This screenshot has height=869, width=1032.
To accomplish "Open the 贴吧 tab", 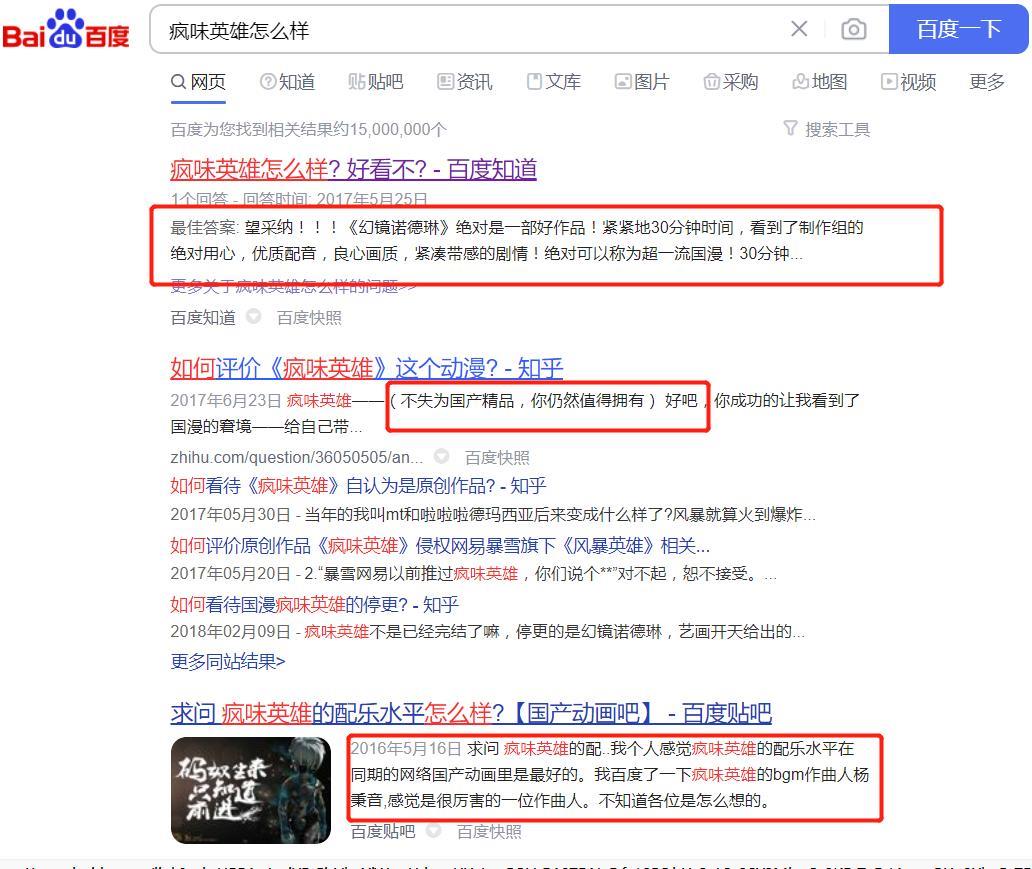I will 376,82.
